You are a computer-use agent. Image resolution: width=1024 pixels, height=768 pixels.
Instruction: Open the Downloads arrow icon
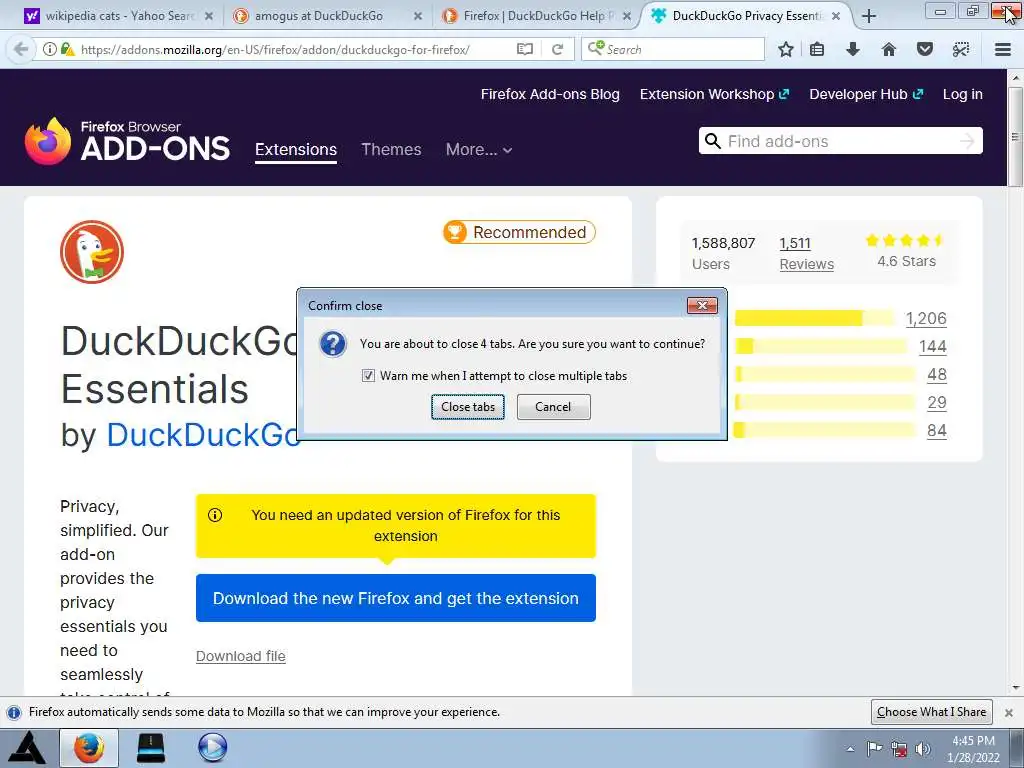click(853, 50)
